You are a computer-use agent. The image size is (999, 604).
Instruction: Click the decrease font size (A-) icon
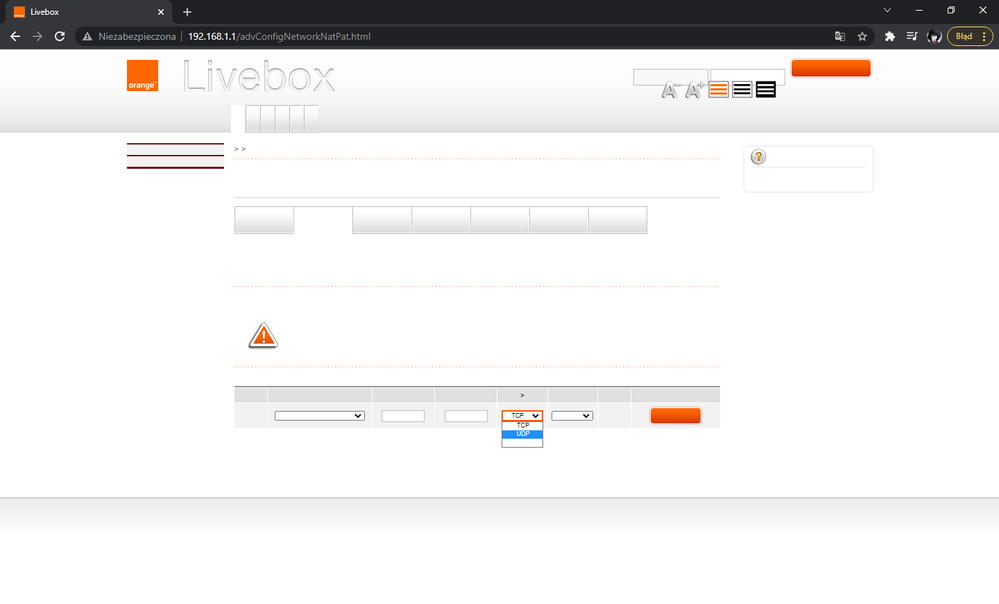coord(670,90)
